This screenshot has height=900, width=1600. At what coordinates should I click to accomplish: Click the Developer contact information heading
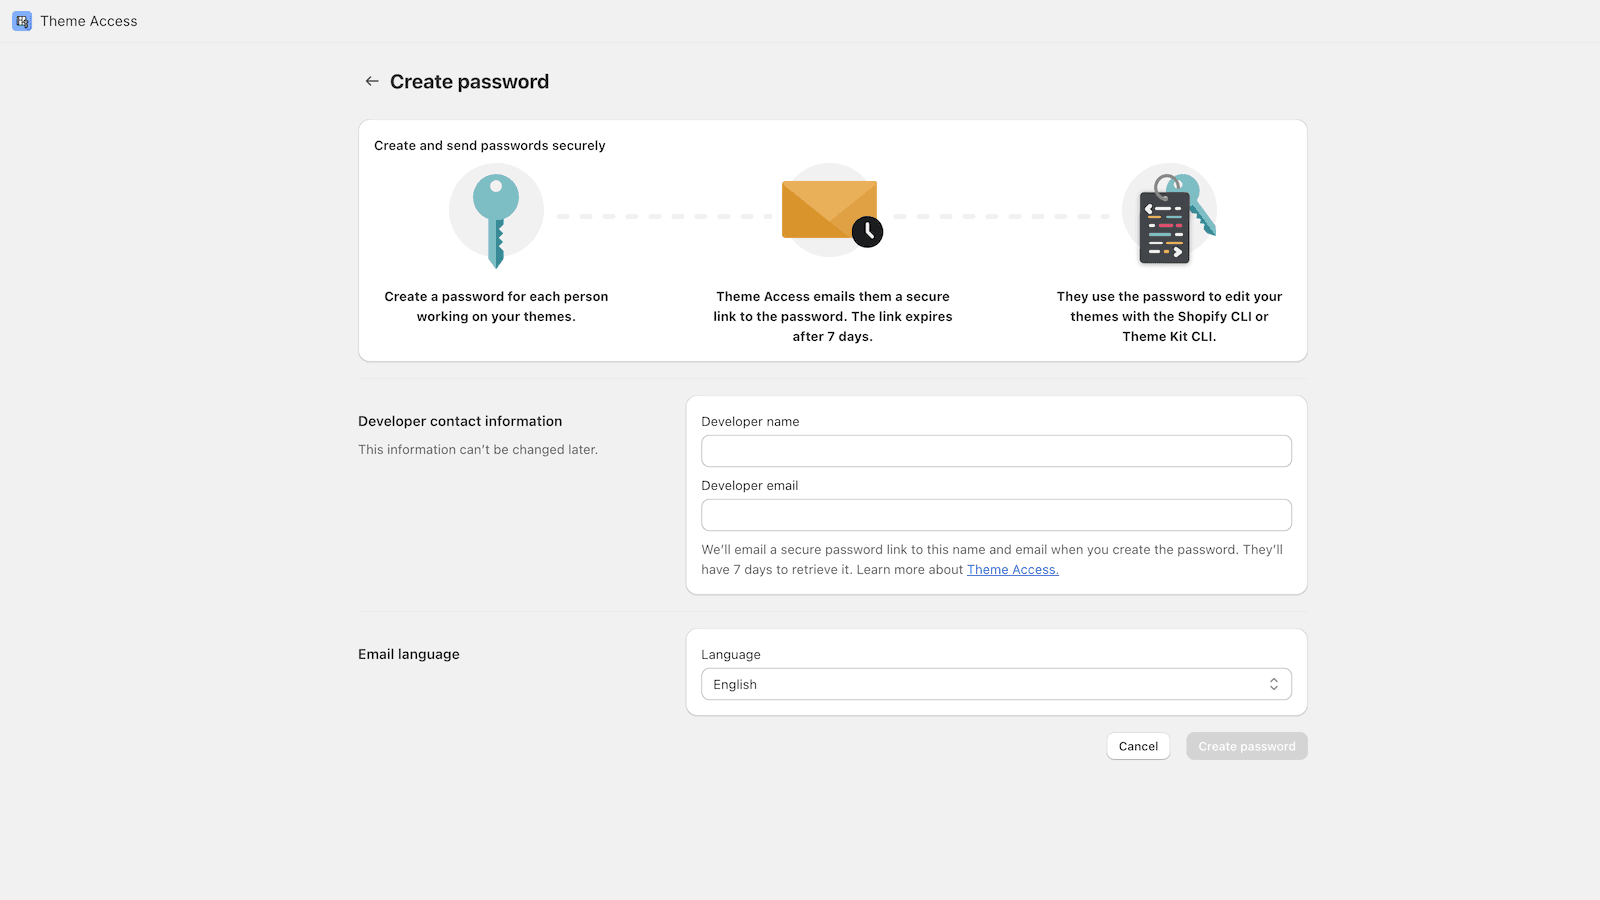pyautogui.click(x=459, y=421)
